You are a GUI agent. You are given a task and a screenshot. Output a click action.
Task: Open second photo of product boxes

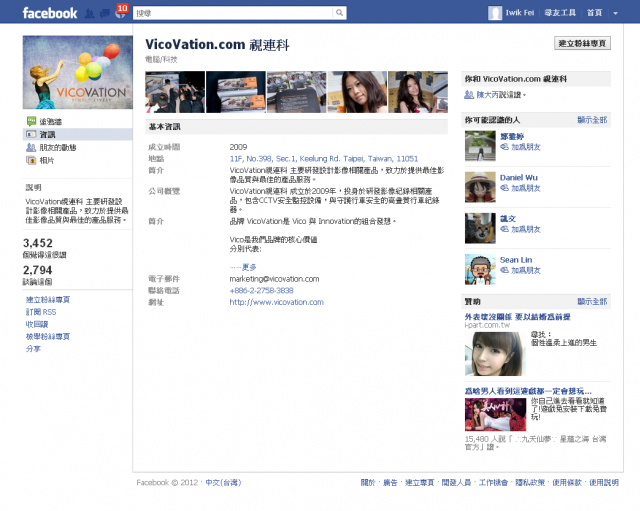(x=236, y=92)
